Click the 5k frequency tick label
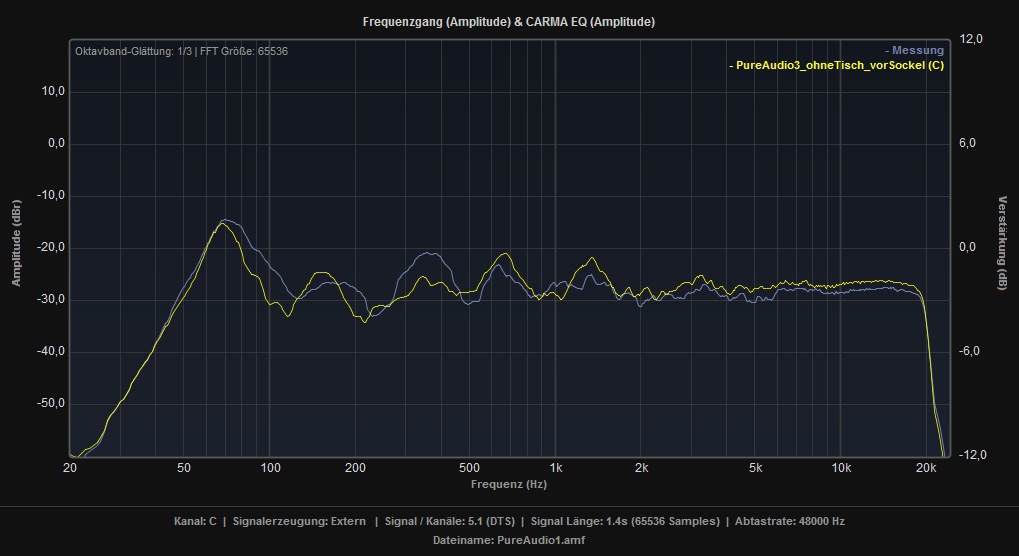Viewport: 1019px width, 556px height. [755, 468]
